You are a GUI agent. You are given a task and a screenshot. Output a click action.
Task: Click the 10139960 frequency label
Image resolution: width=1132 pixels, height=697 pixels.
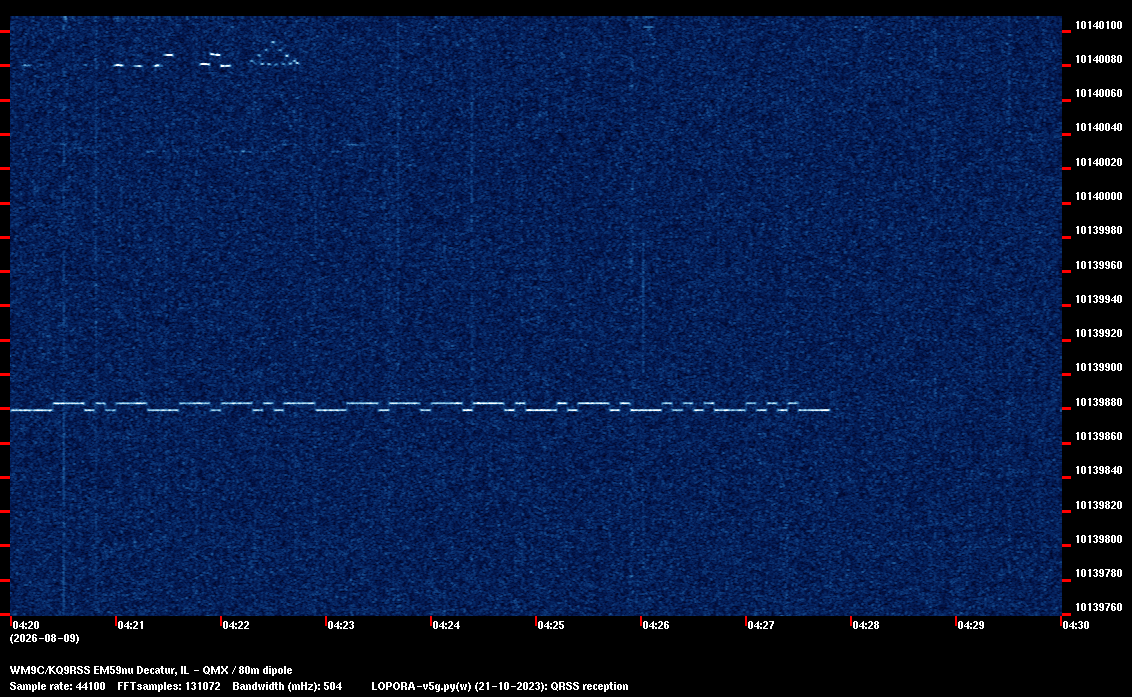coord(1098,264)
